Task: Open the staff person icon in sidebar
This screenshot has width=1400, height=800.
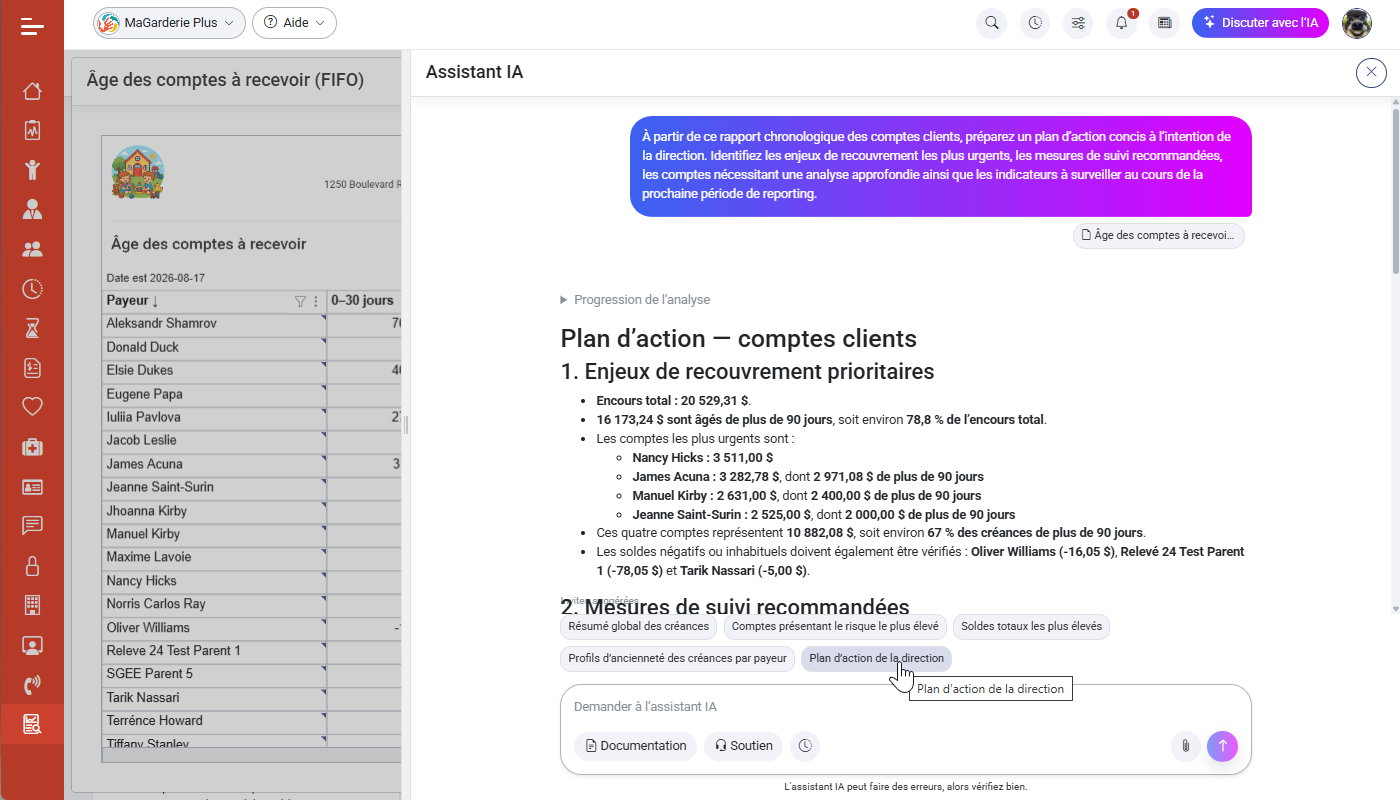Action: click(32, 209)
